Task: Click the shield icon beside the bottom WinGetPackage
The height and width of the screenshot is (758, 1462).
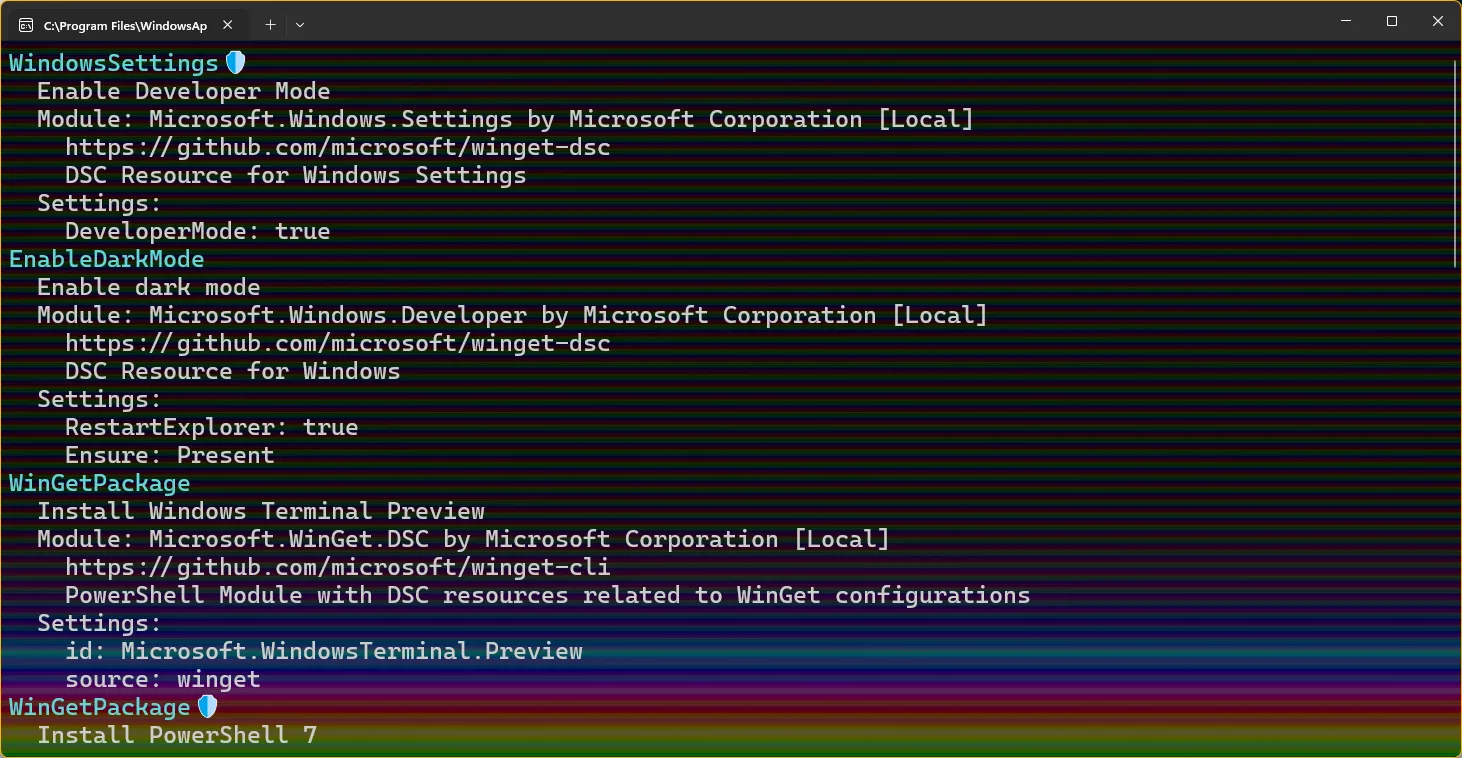Action: [207, 707]
